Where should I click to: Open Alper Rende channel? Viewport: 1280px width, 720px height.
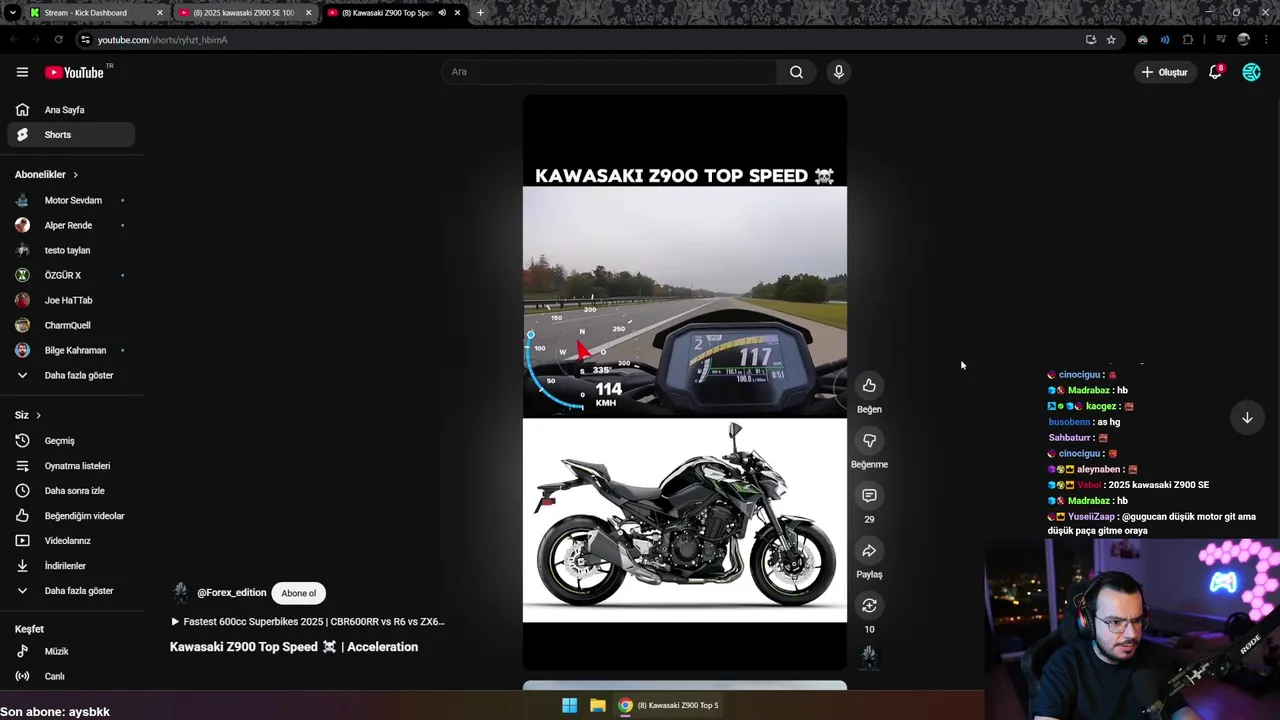[x=71, y=225]
